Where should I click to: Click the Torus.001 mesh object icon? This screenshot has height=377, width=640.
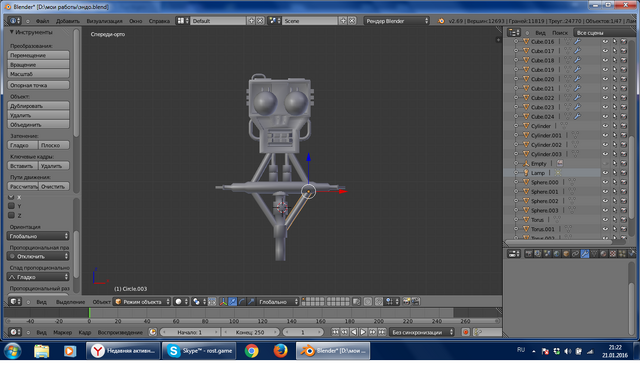[526, 229]
